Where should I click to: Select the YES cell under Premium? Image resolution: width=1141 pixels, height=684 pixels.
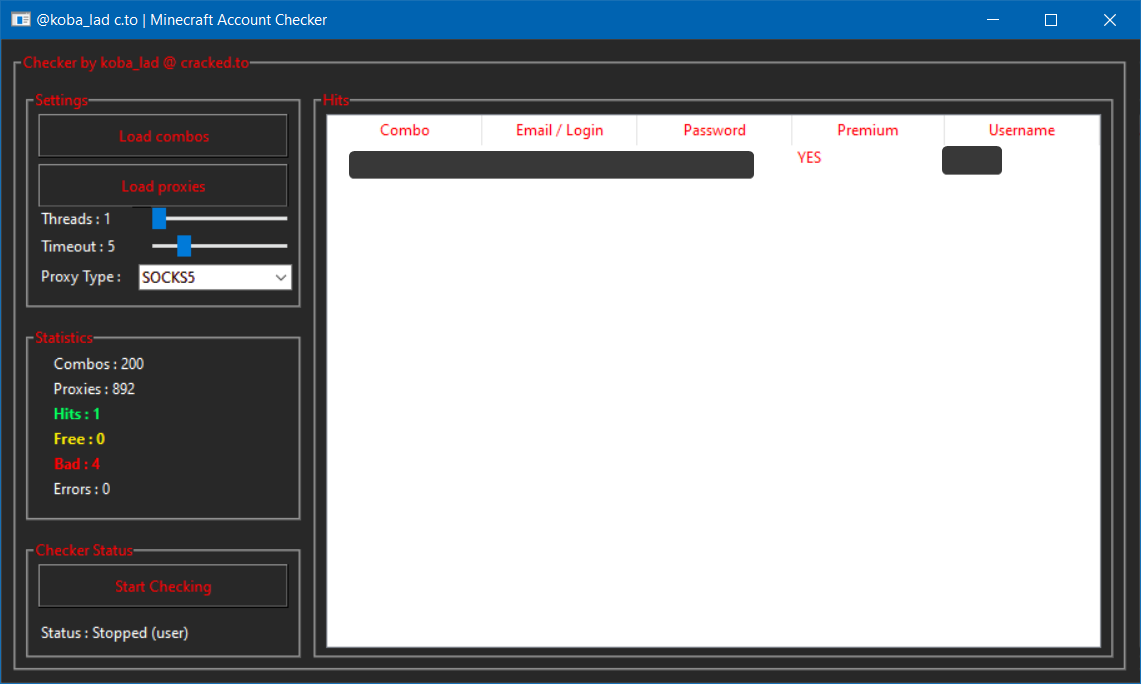(x=809, y=158)
